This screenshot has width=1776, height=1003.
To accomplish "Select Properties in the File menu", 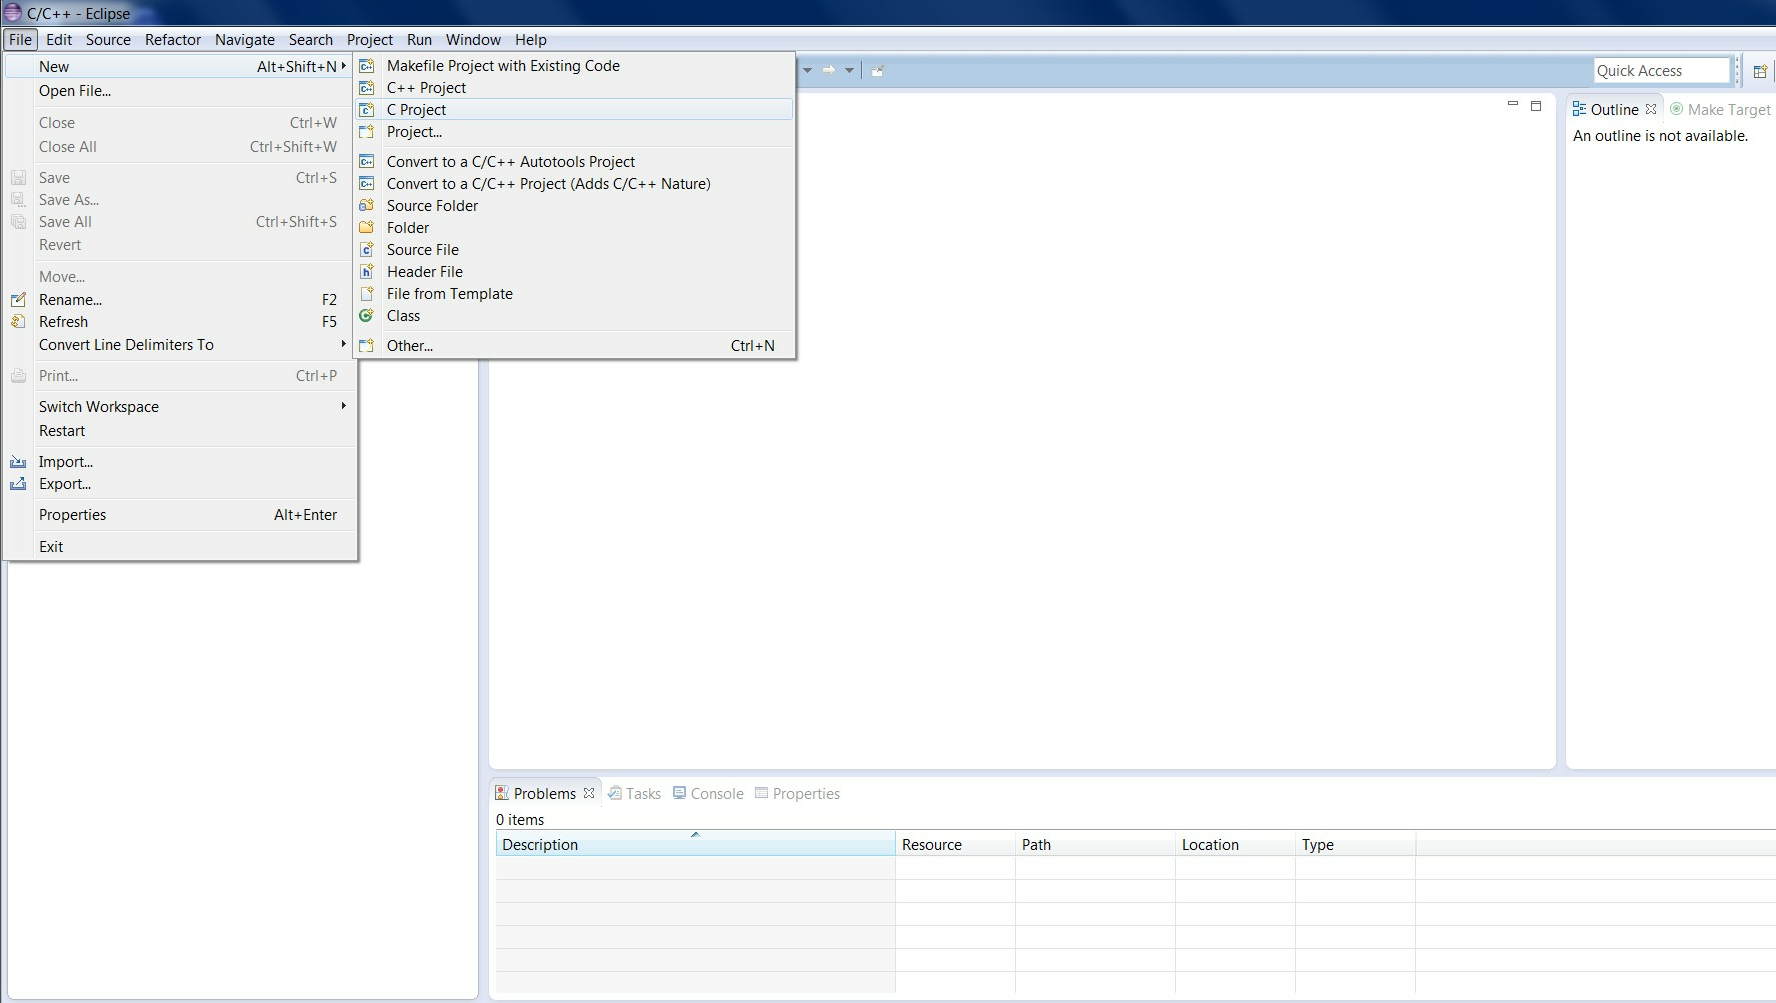I will coord(180,515).
